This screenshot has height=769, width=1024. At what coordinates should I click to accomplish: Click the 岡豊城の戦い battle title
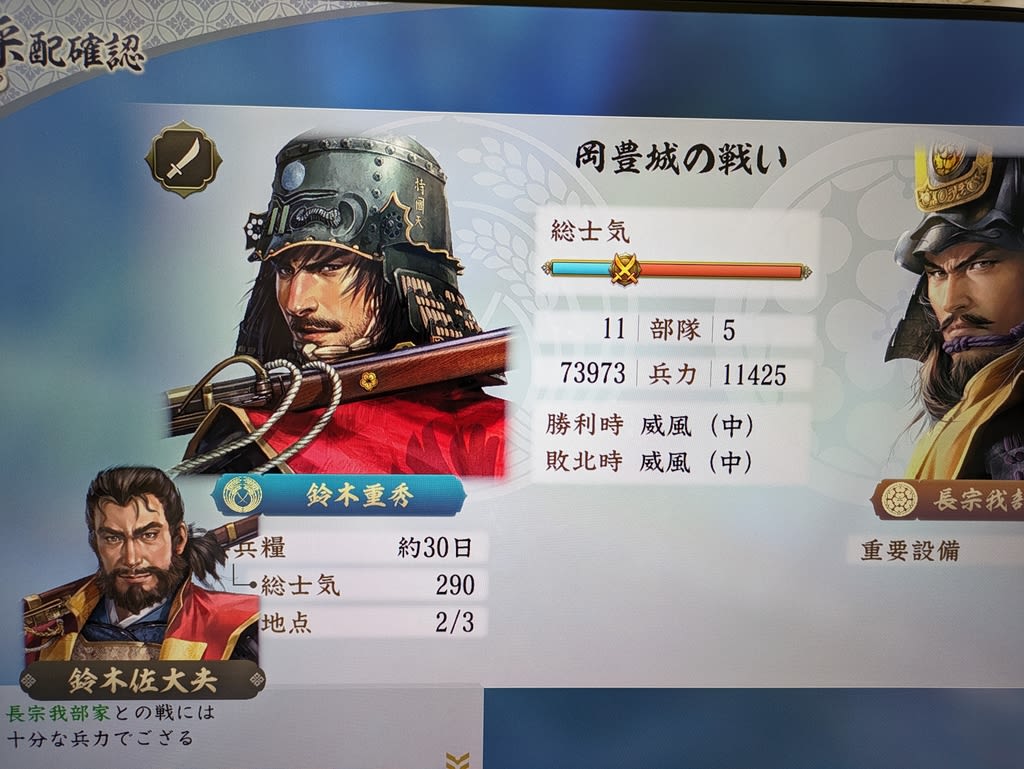point(679,158)
